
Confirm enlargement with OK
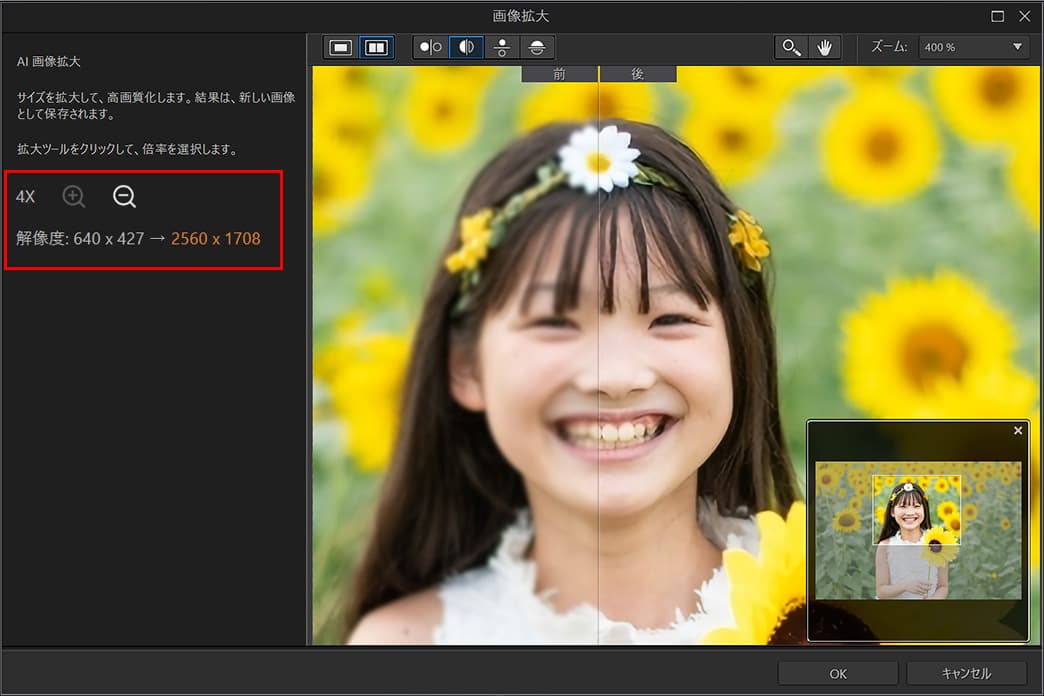(838, 673)
